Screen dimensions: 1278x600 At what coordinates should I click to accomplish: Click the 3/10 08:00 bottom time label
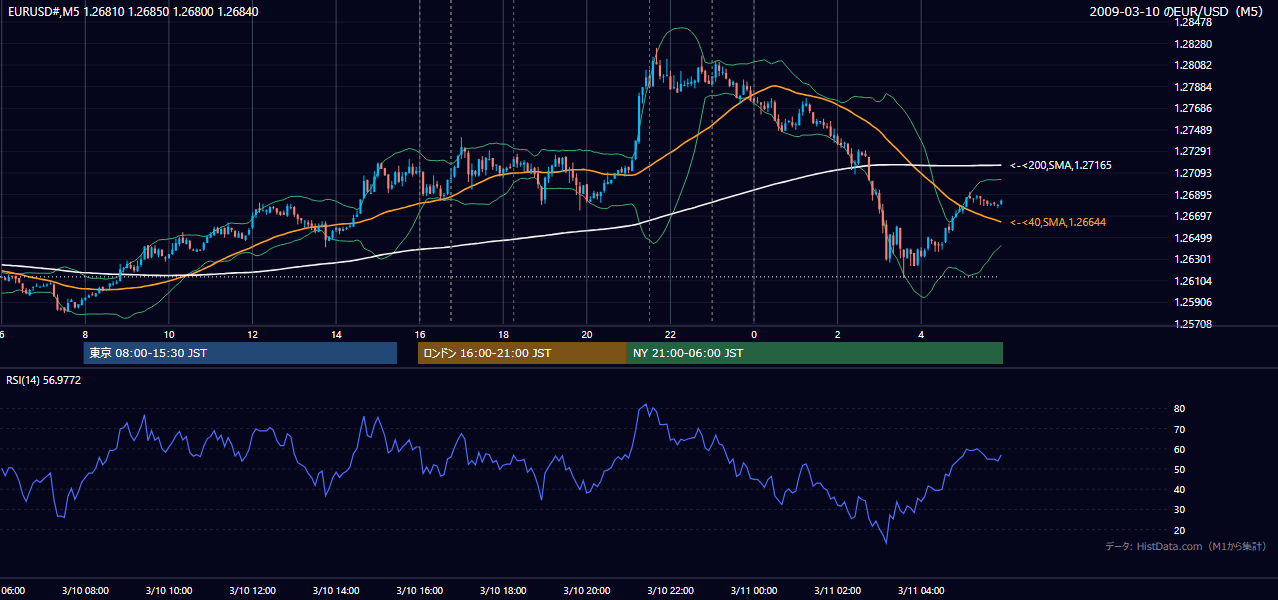pos(83,590)
